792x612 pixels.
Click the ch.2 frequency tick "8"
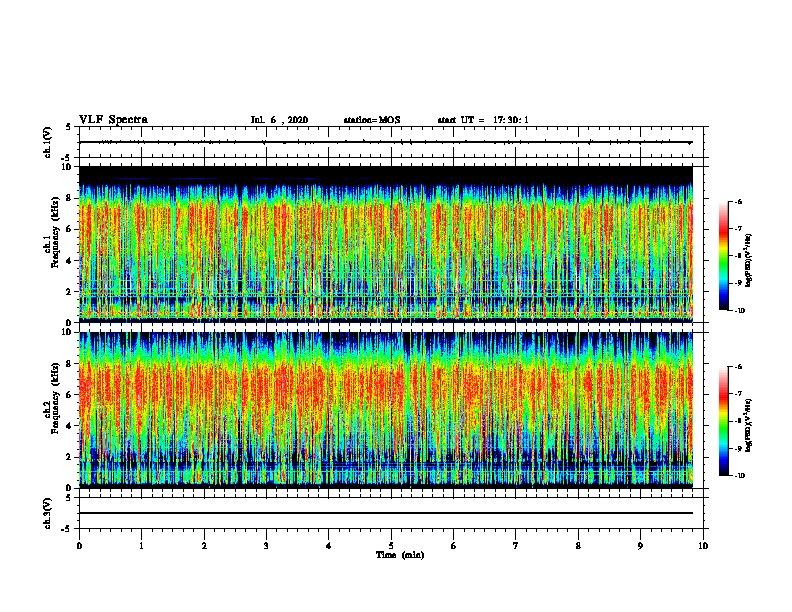(x=69, y=364)
